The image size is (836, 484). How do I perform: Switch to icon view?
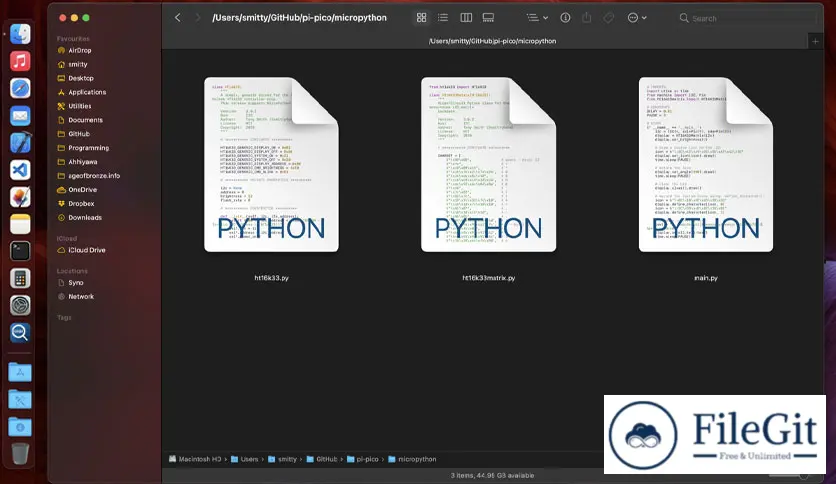(x=421, y=18)
